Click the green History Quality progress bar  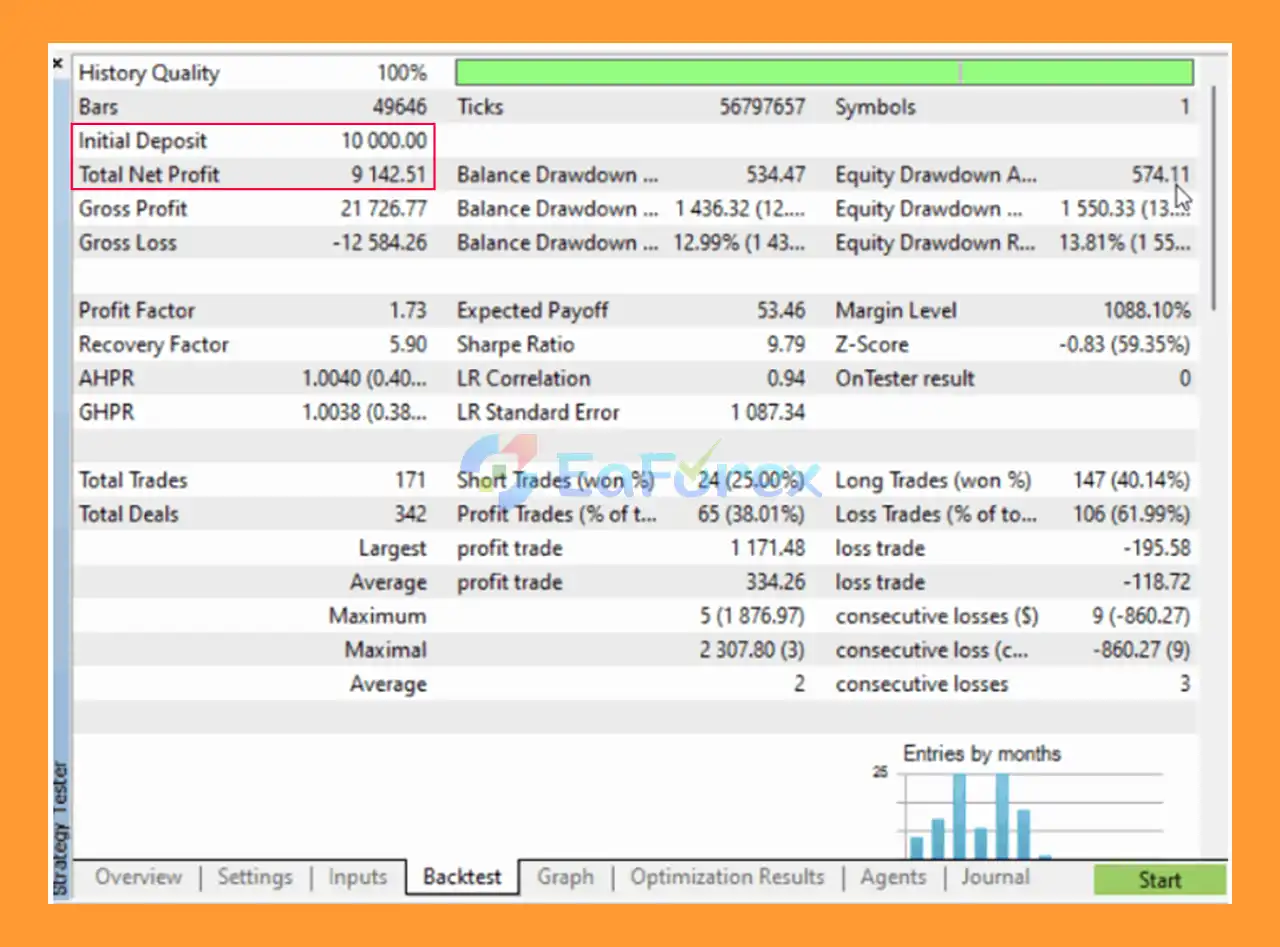coord(825,71)
